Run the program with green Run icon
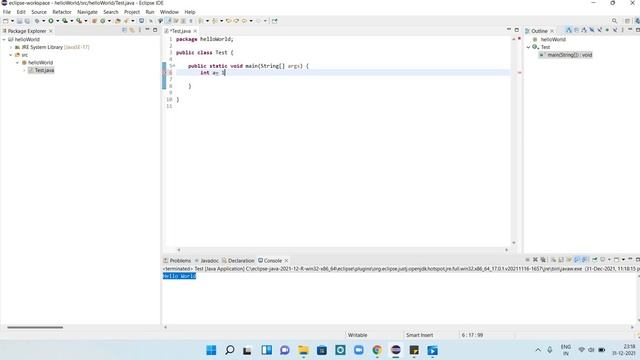Screen dimensions: 640x360 [x=51, y=21]
